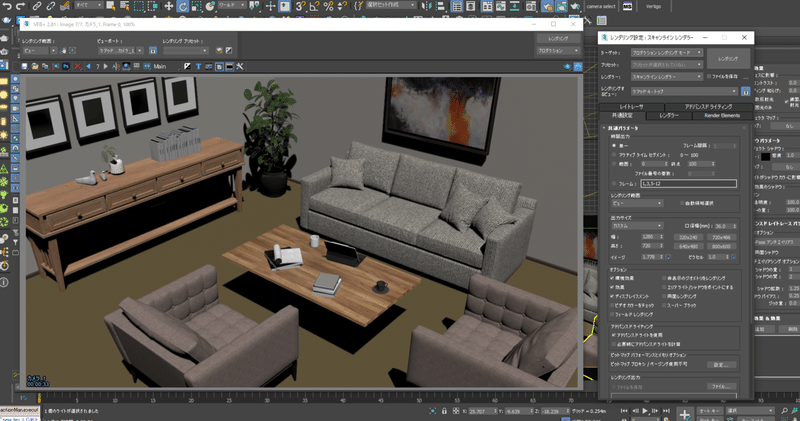800x421 pixels.
Task: Toggle A/B compare icon in VFB
Action: pyautogui.click(x=116, y=66)
